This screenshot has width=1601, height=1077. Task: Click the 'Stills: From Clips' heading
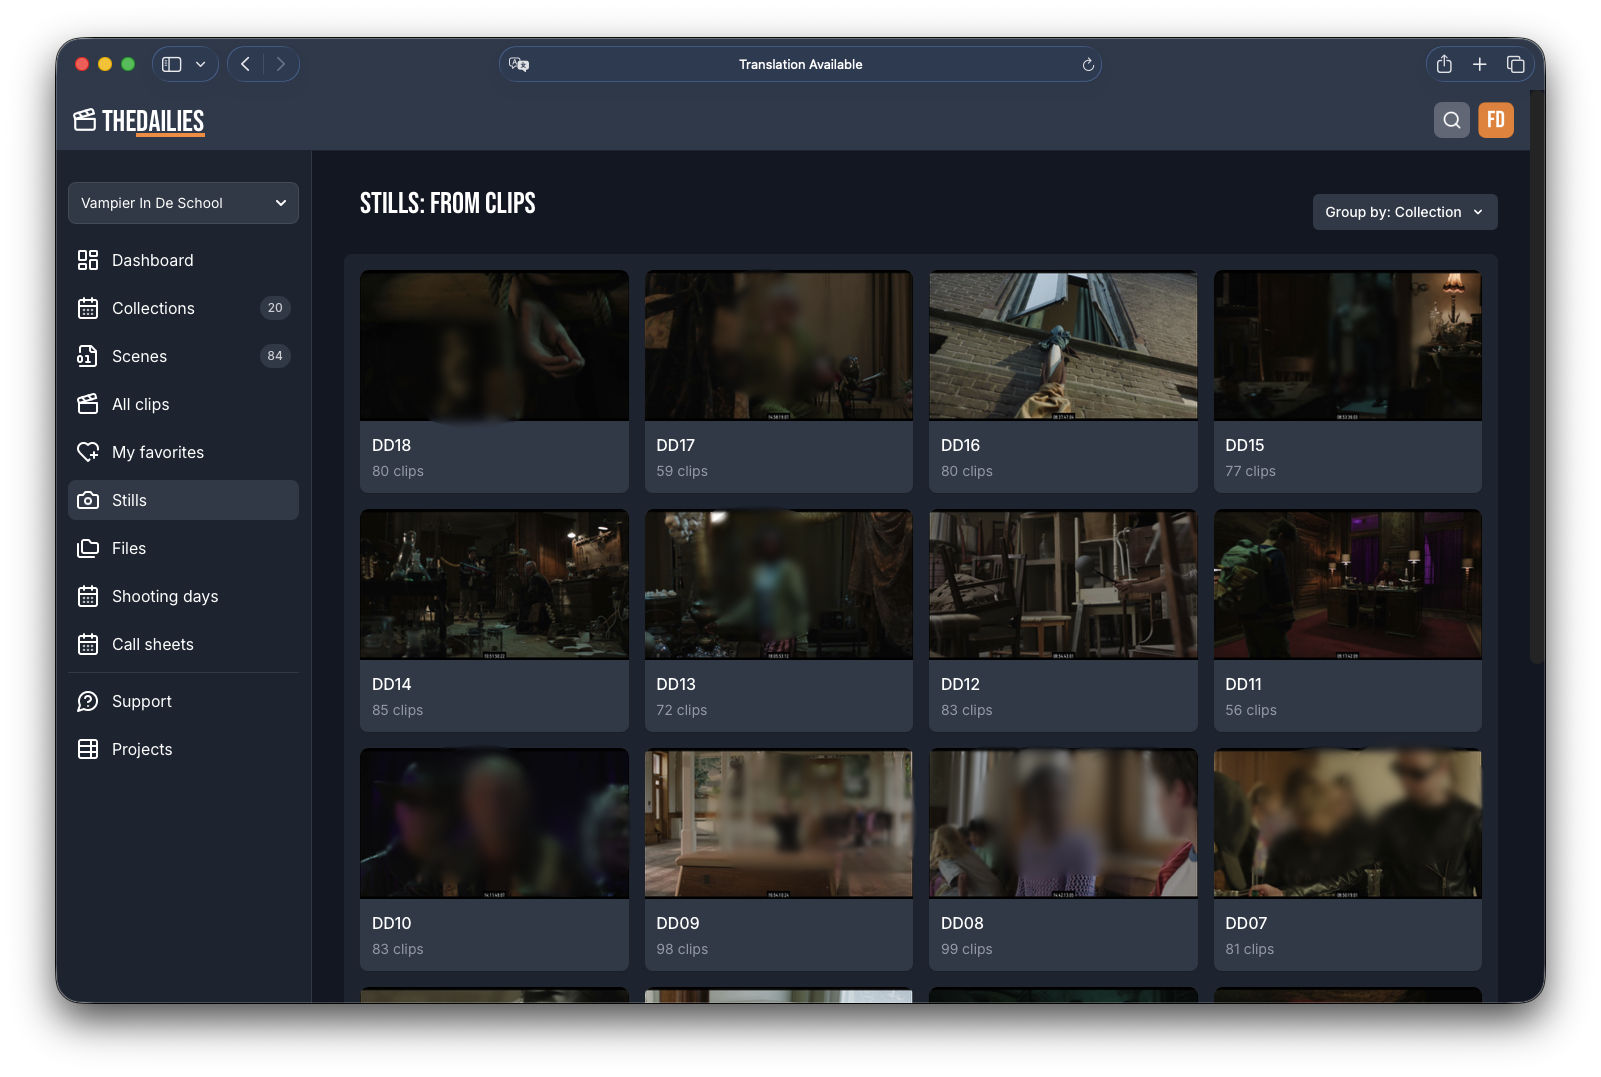coord(448,204)
